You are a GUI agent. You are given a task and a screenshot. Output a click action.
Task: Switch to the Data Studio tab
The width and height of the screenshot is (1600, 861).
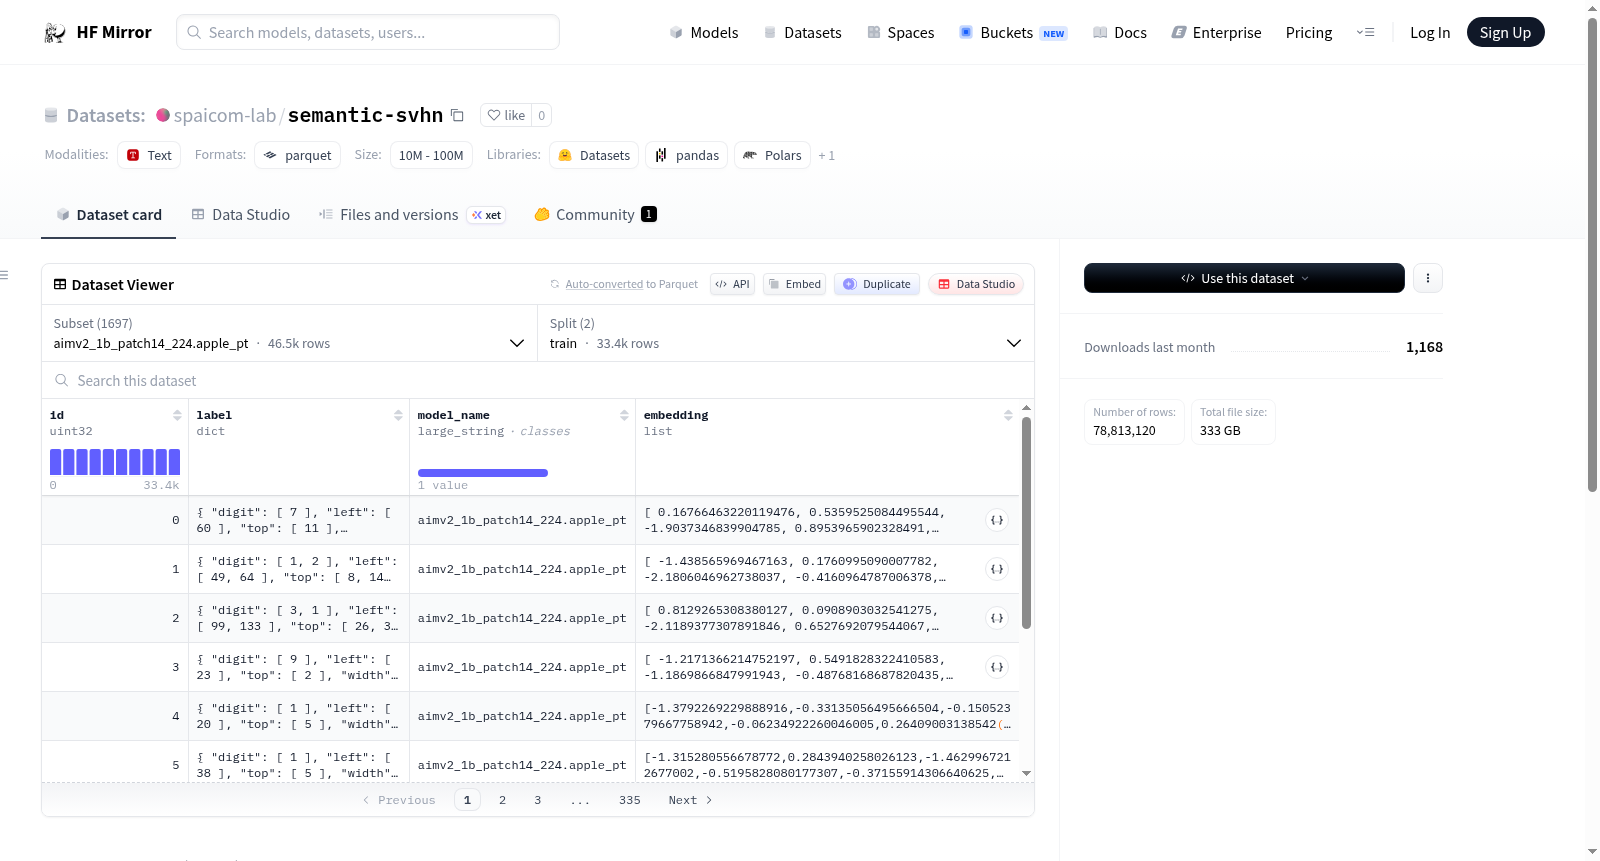coord(241,215)
